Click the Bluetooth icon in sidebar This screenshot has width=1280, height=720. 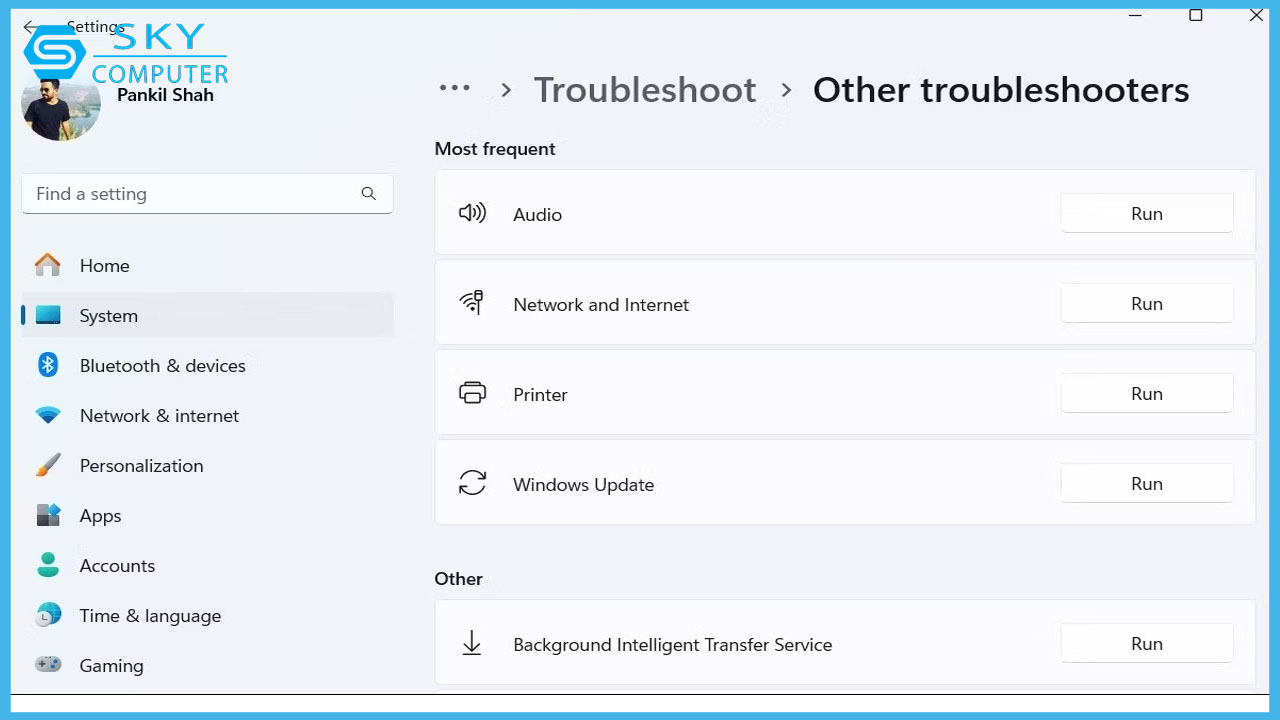tap(48, 365)
